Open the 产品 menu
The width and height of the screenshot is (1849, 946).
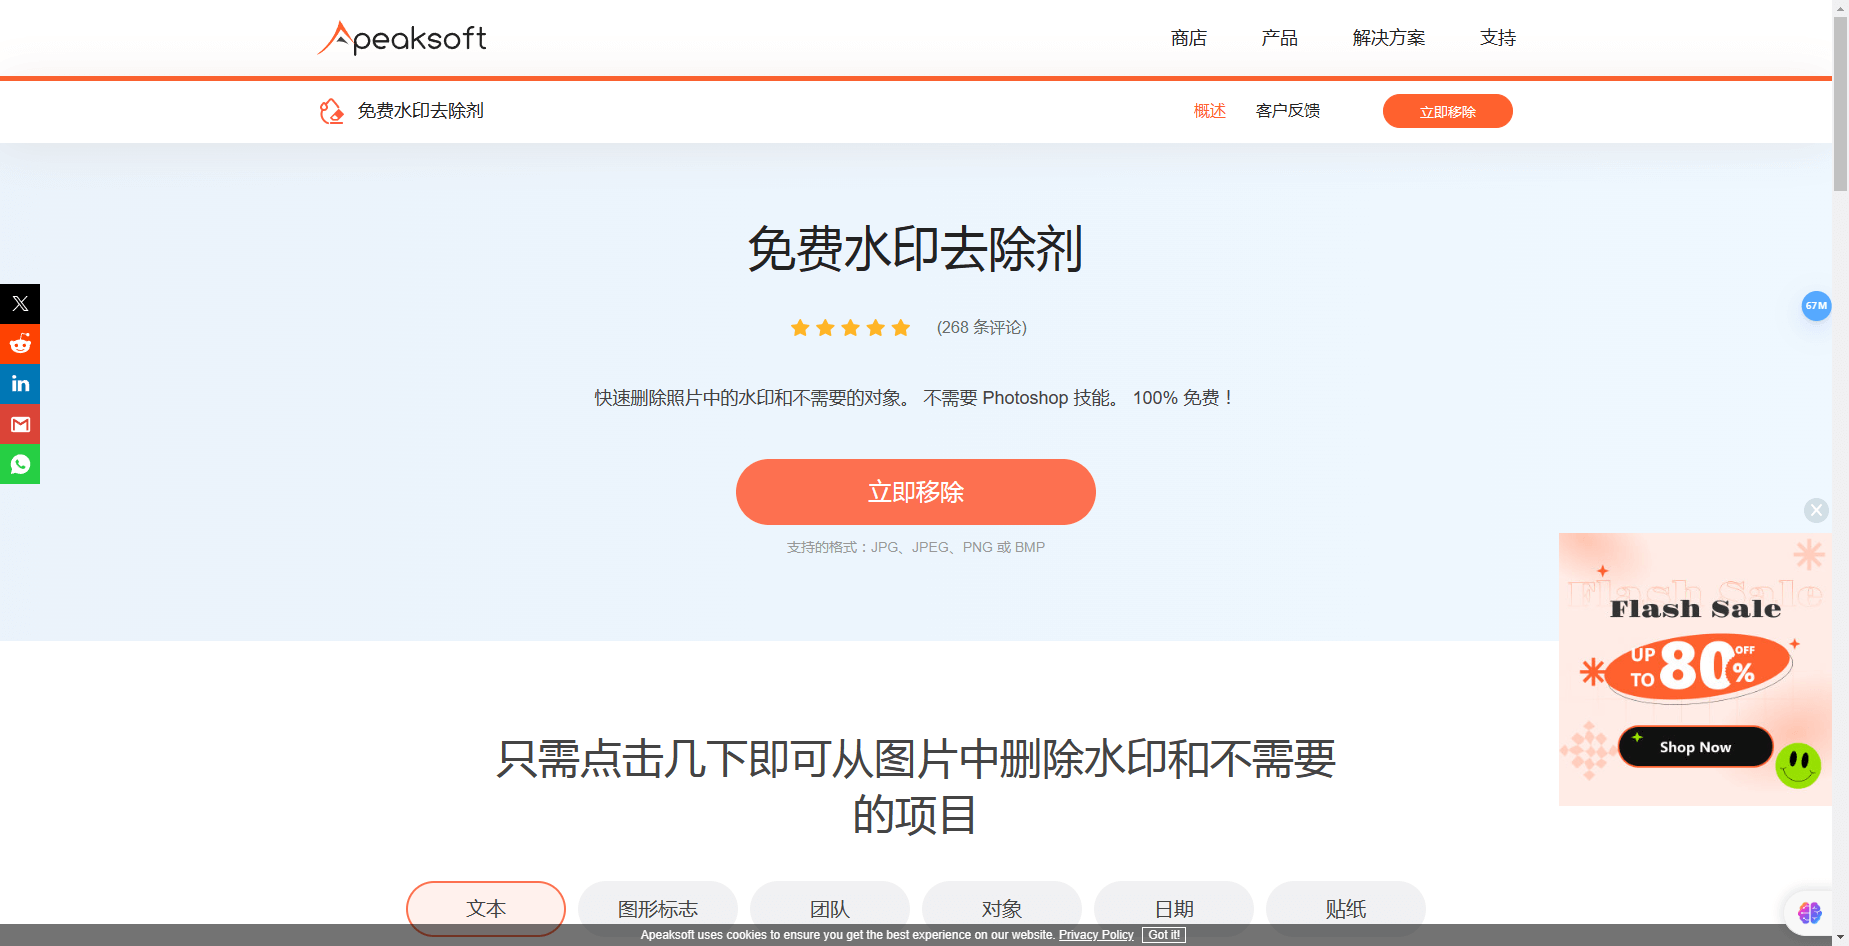pyautogui.click(x=1279, y=38)
